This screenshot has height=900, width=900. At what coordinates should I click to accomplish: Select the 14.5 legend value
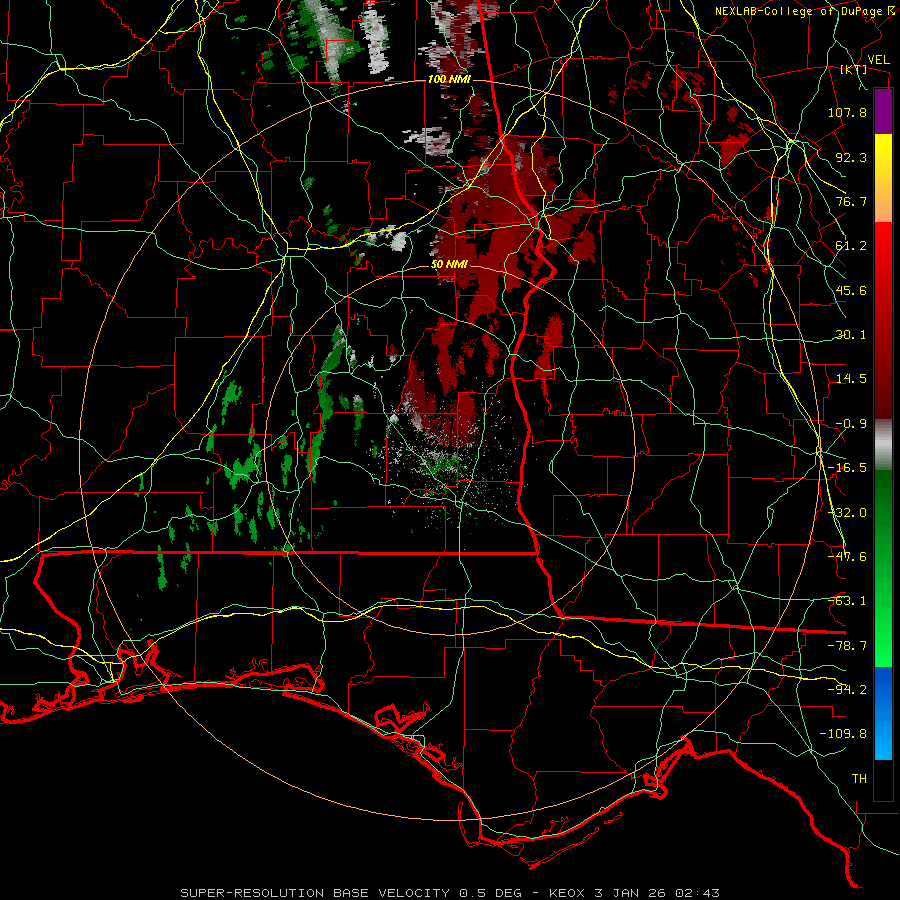point(851,379)
